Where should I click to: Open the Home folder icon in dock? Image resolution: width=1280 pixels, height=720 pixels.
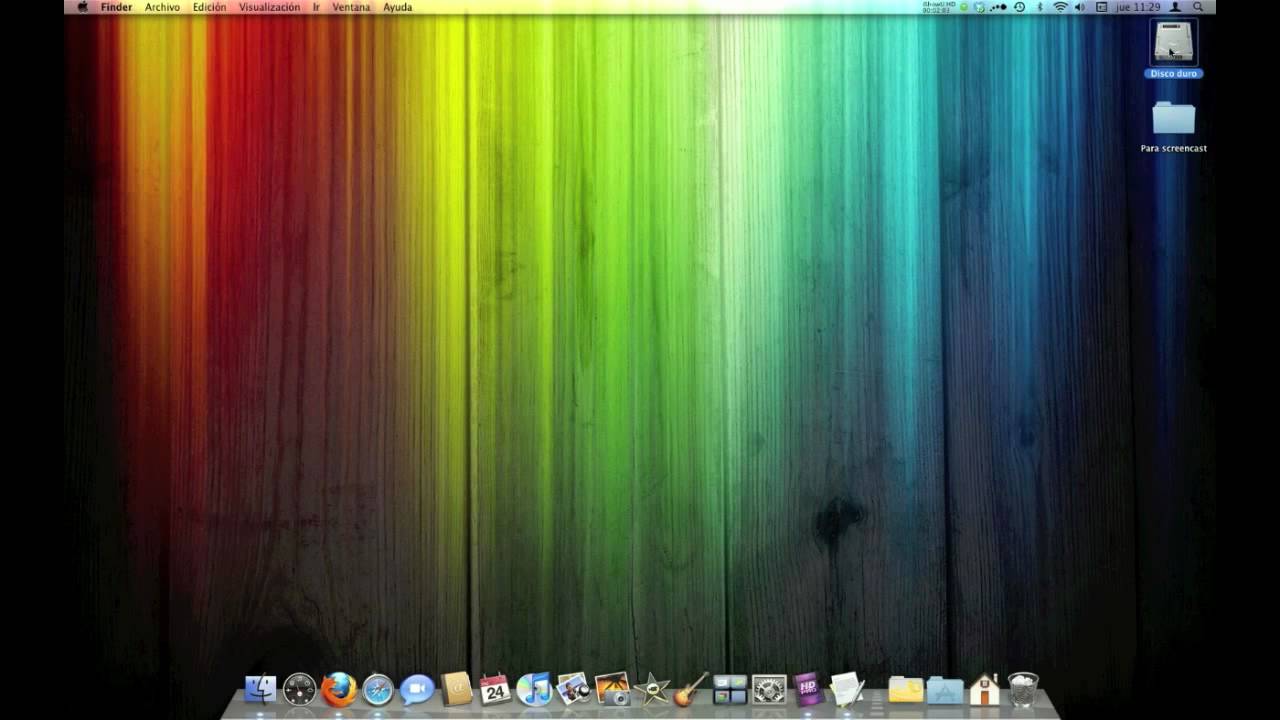tap(984, 689)
